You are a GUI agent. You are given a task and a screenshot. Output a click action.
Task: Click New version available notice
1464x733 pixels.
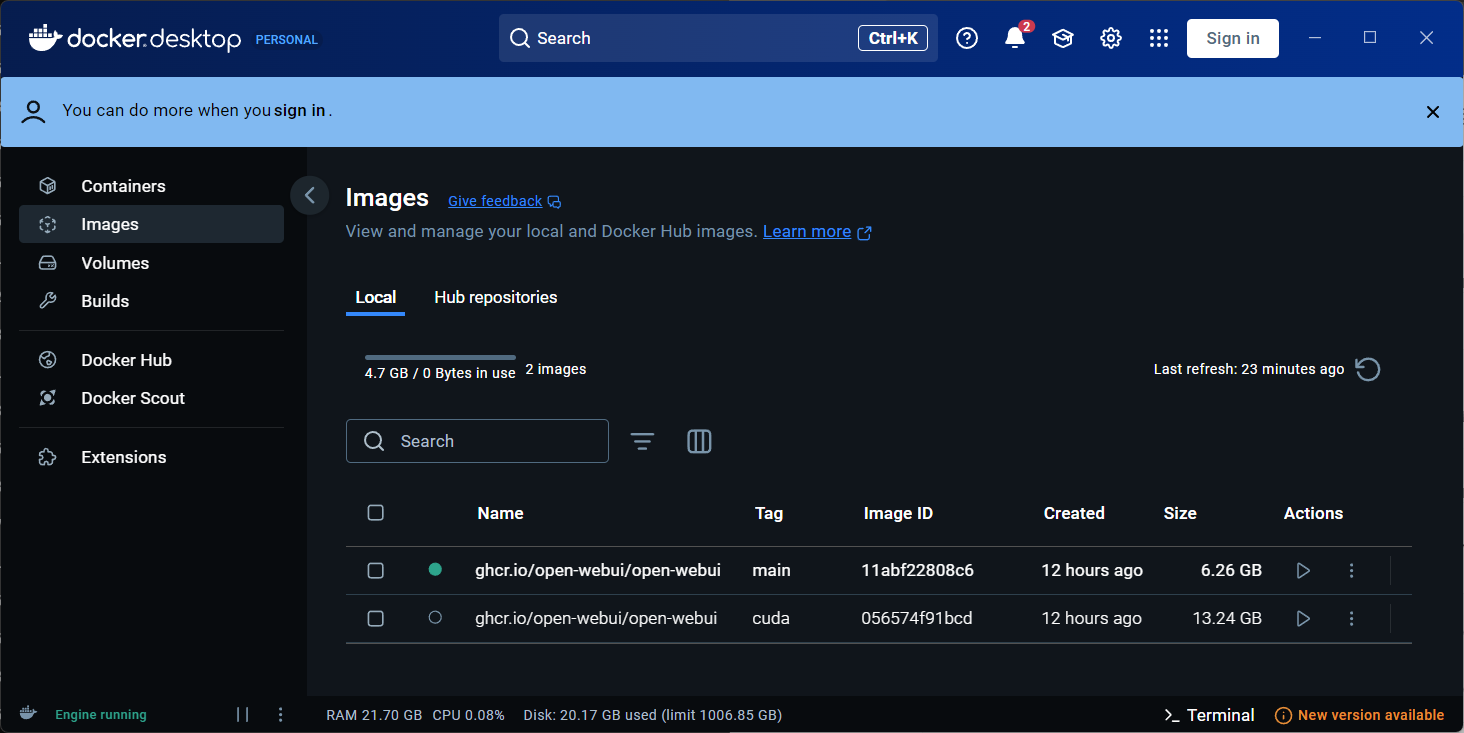pos(1360,715)
